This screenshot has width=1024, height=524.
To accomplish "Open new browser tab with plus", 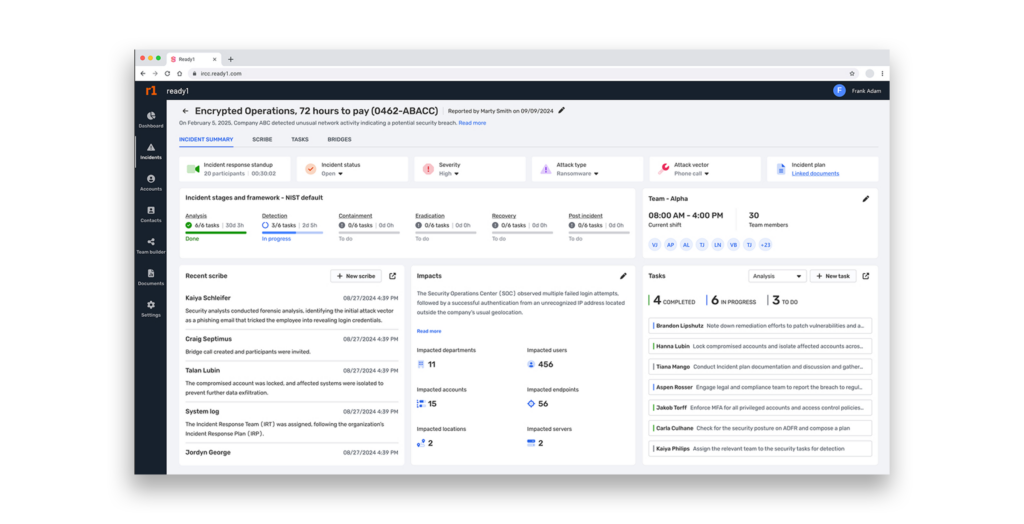I will pyautogui.click(x=231, y=59).
